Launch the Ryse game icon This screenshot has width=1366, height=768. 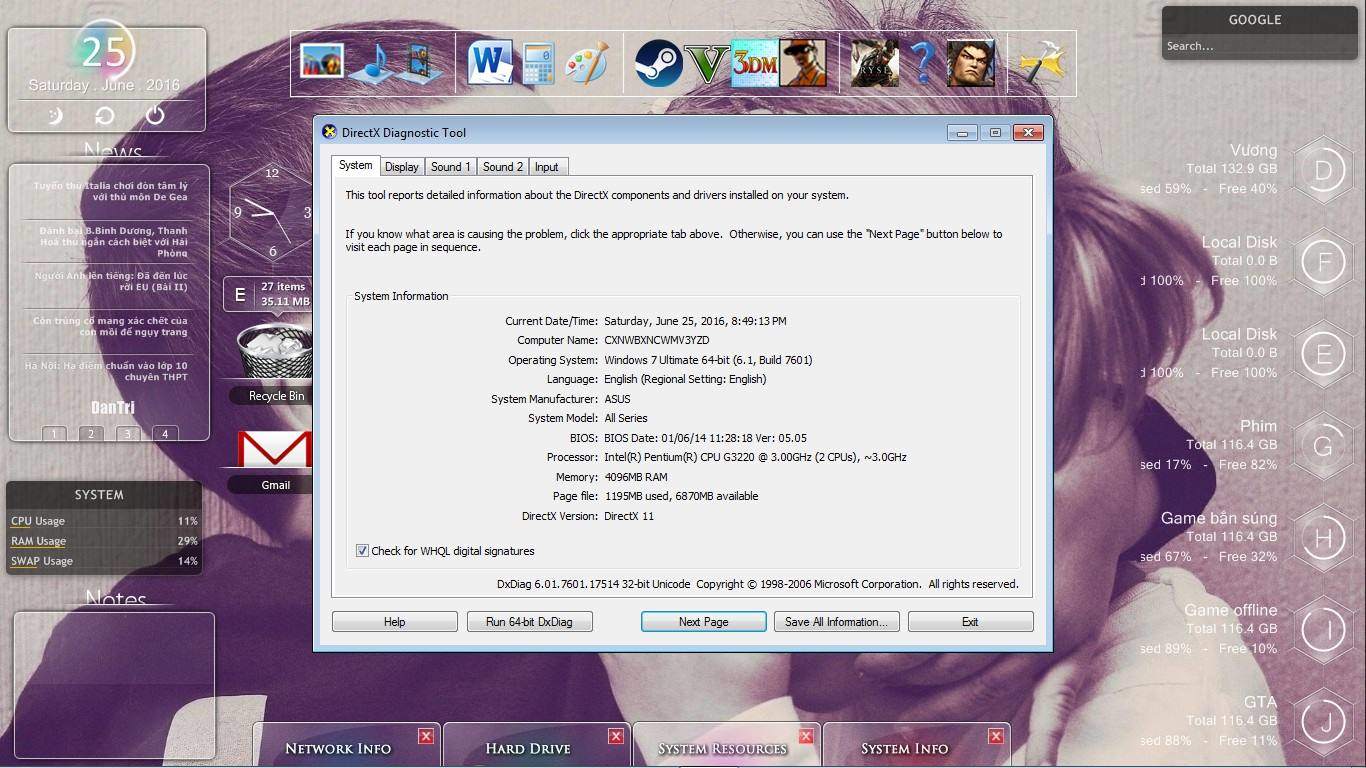pyautogui.click(x=875, y=63)
